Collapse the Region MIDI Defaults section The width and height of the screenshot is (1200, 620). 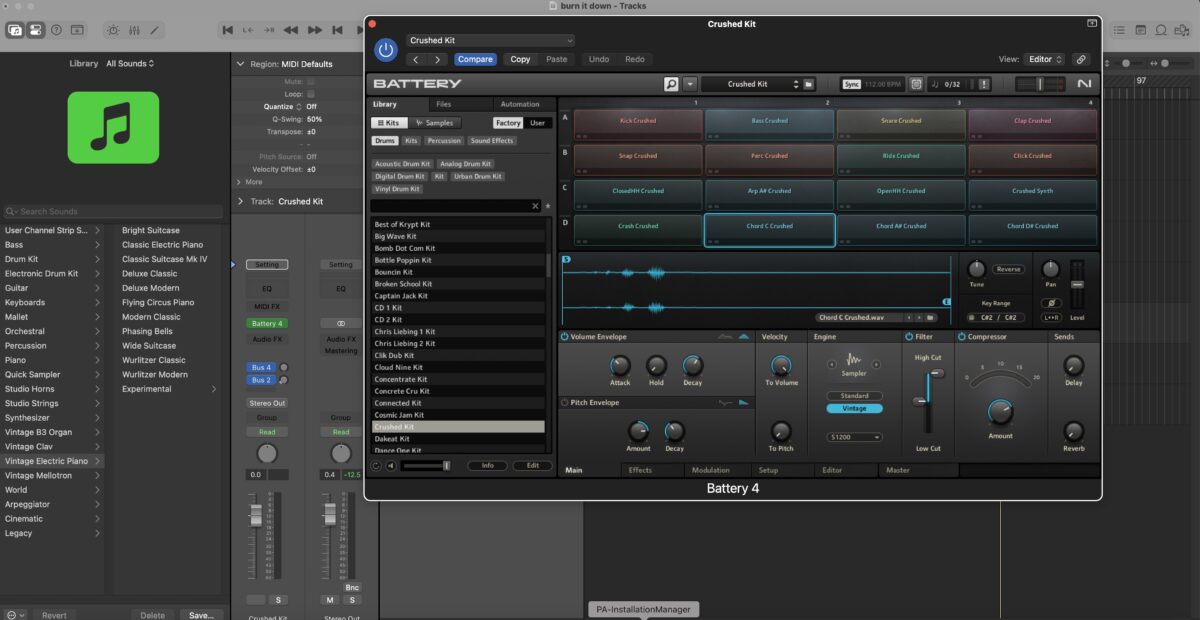tap(240, 64)
